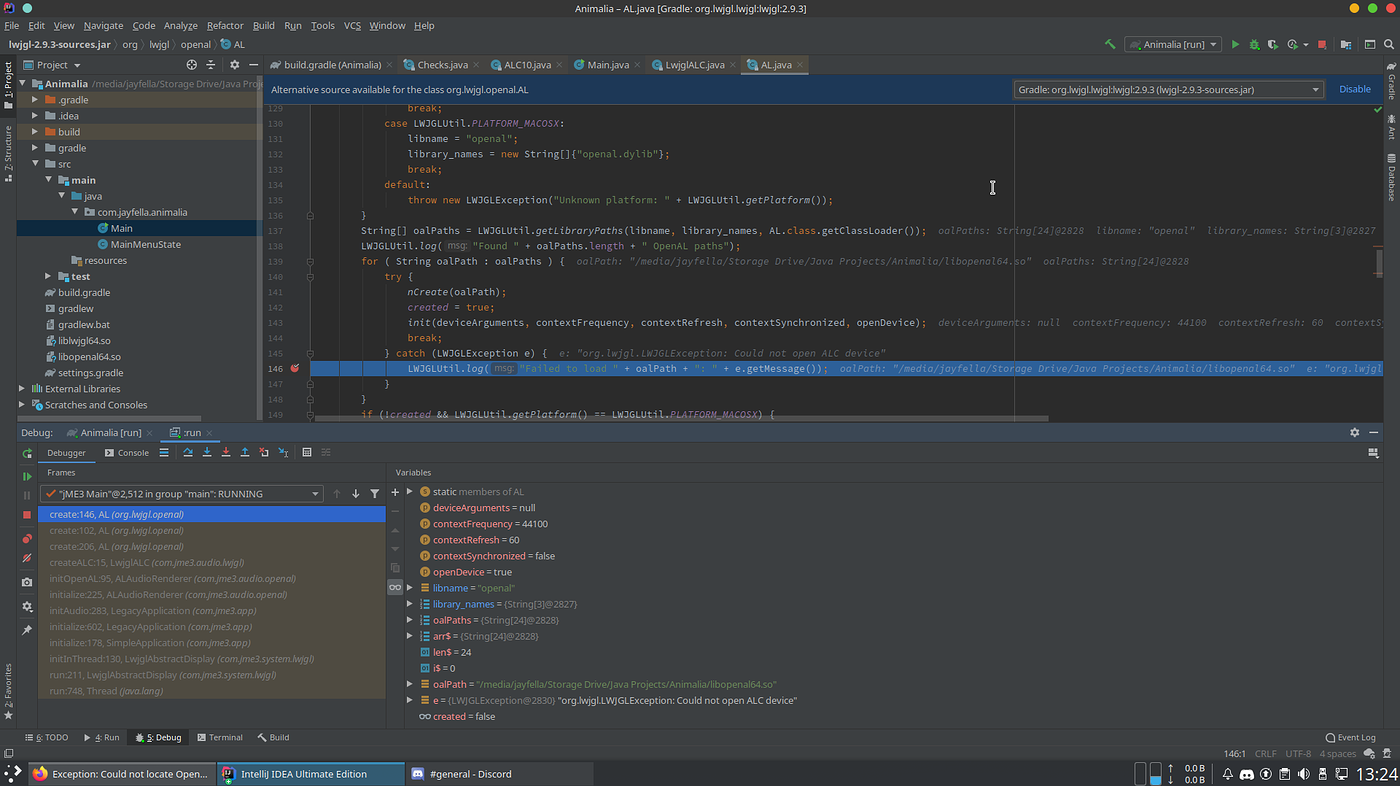Viewport: 1400px width, 786px height.
Task: Expand the oalPaths variable in Variables
Action: tap(410, 620)
